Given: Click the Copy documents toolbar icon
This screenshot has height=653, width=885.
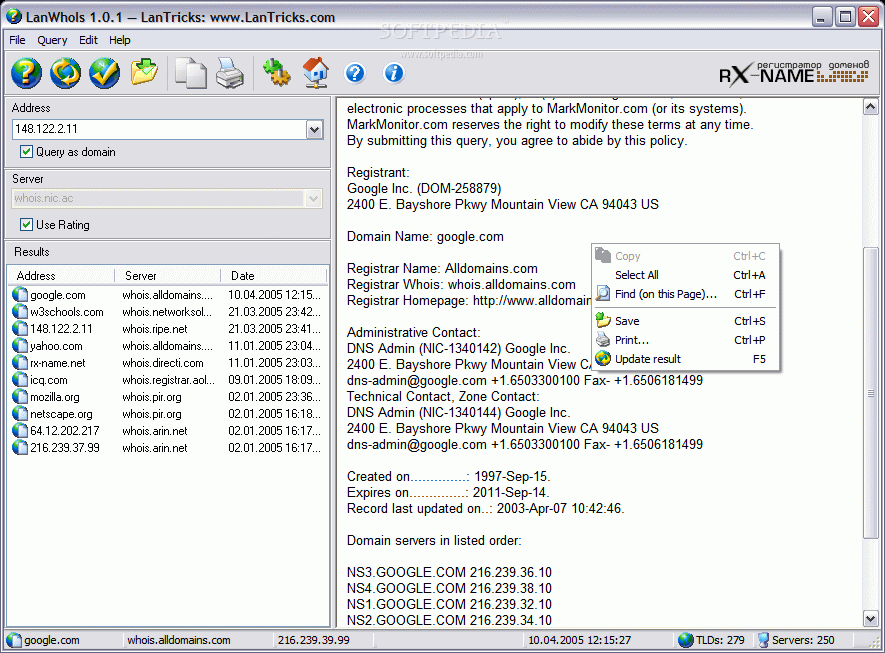Looking at the screenshot, I should 191,73.
